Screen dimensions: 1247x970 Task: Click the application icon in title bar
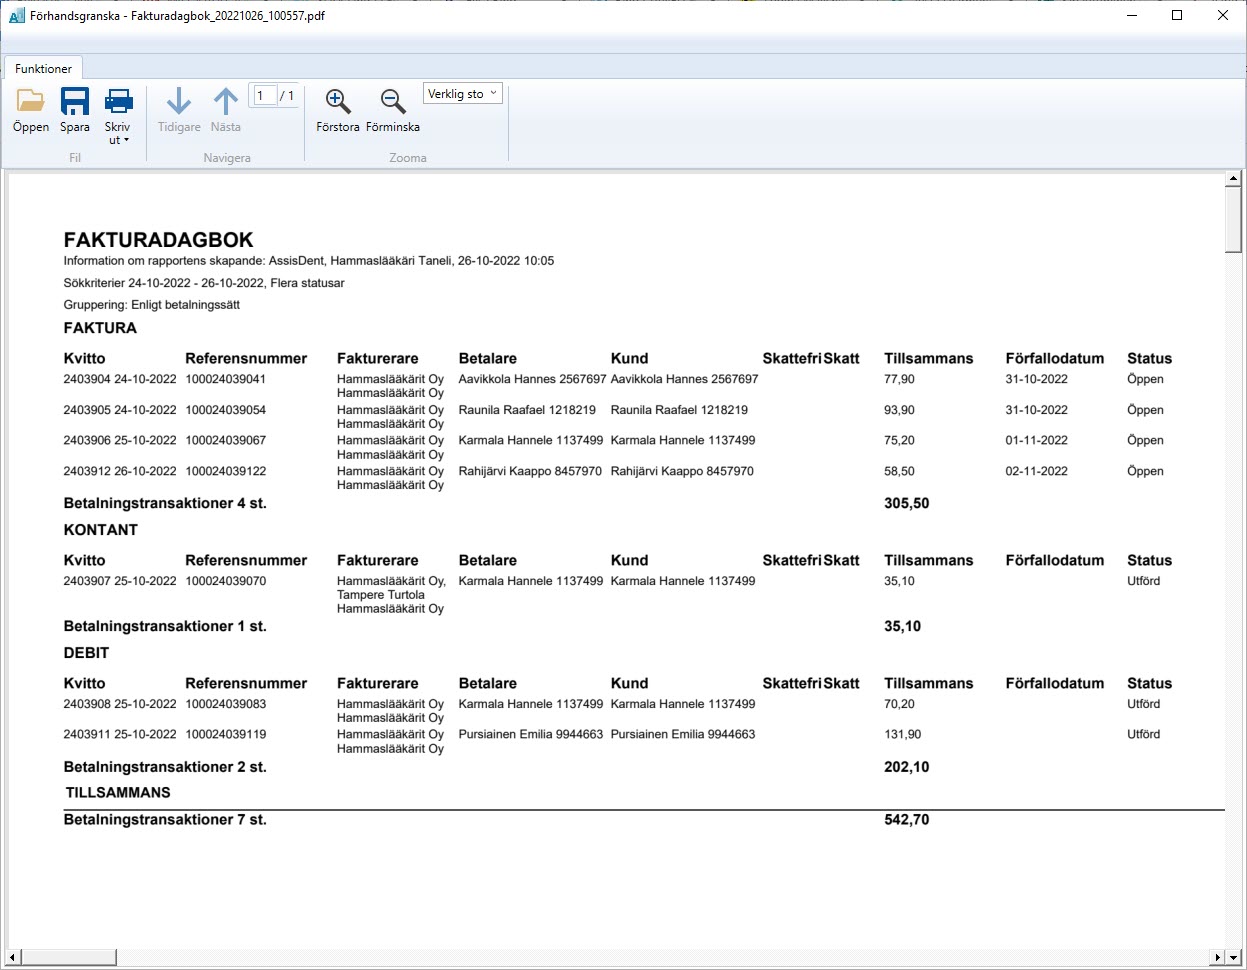(17, 15)
